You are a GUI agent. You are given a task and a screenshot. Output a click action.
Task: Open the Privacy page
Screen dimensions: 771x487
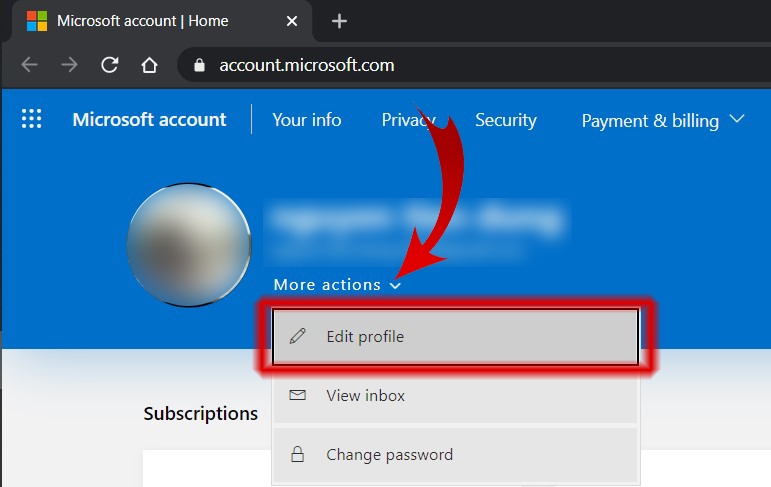pyautogui.click(x=409, y=120)
